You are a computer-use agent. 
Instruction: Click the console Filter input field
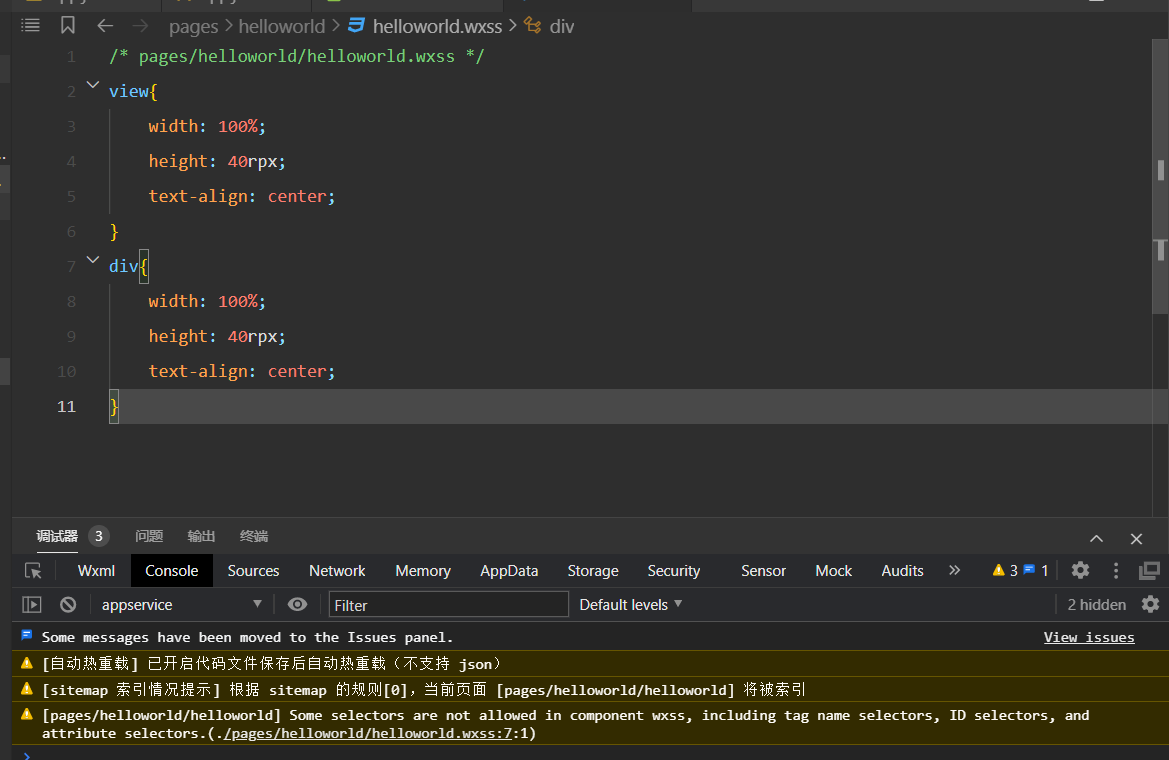pos(448,604)
